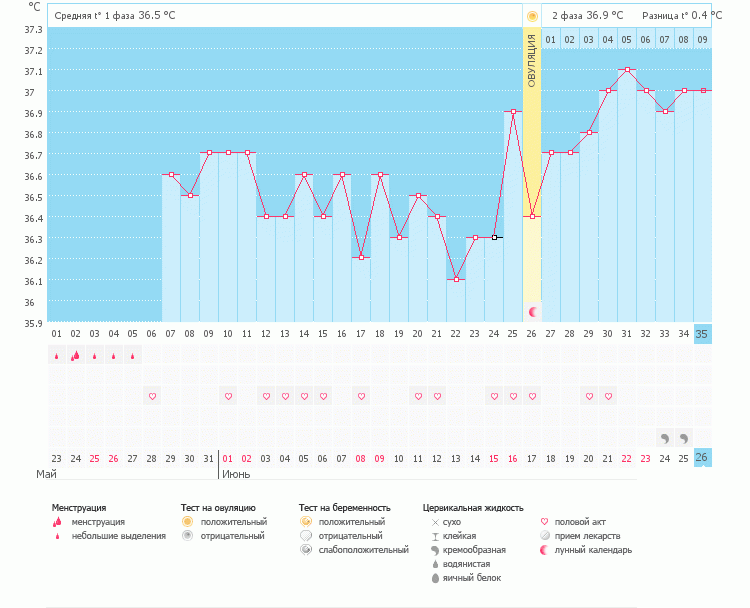Click the menstruation drop icon on cycle day 02
Image resolution: width=750 pixels, height=608 pixels.
pyautogui.click(x=75, y=355)
